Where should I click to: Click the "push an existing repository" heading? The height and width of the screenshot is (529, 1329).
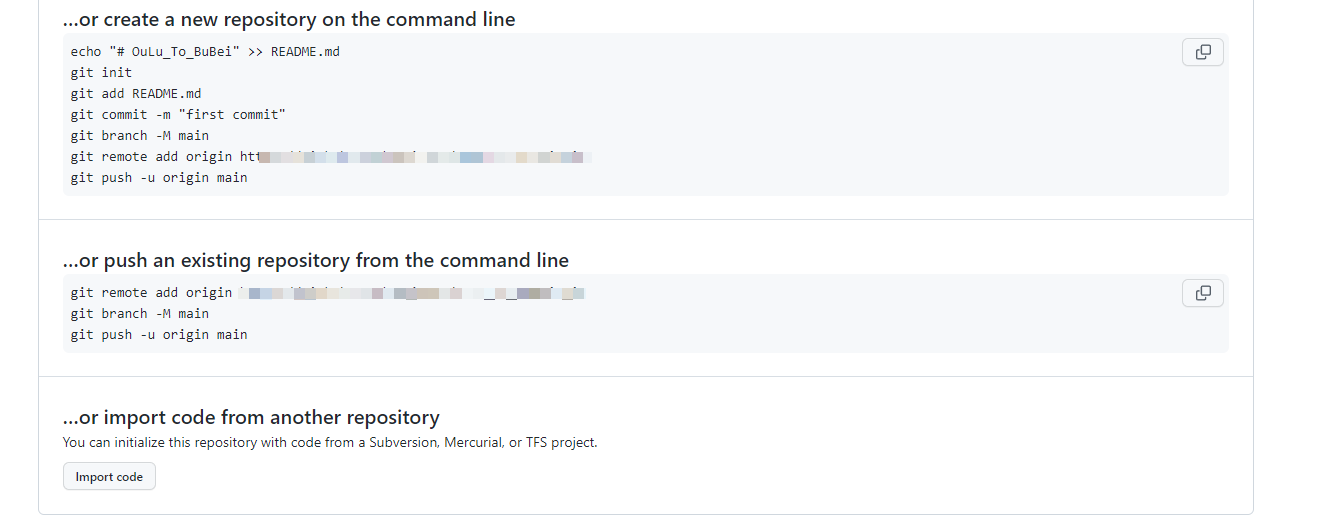(x=316, y=261)
